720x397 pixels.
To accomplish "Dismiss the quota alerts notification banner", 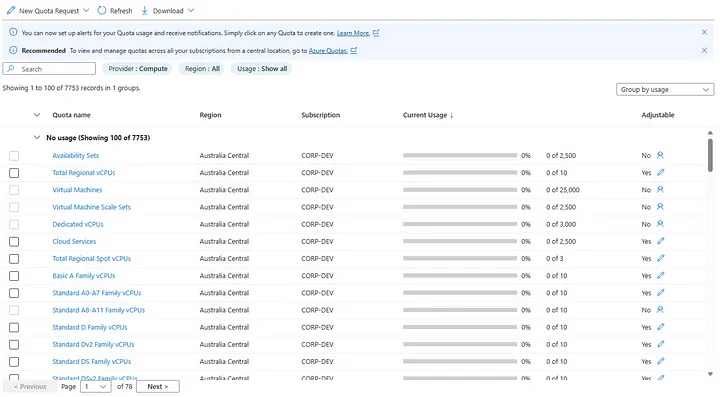I will click(704, 32).
